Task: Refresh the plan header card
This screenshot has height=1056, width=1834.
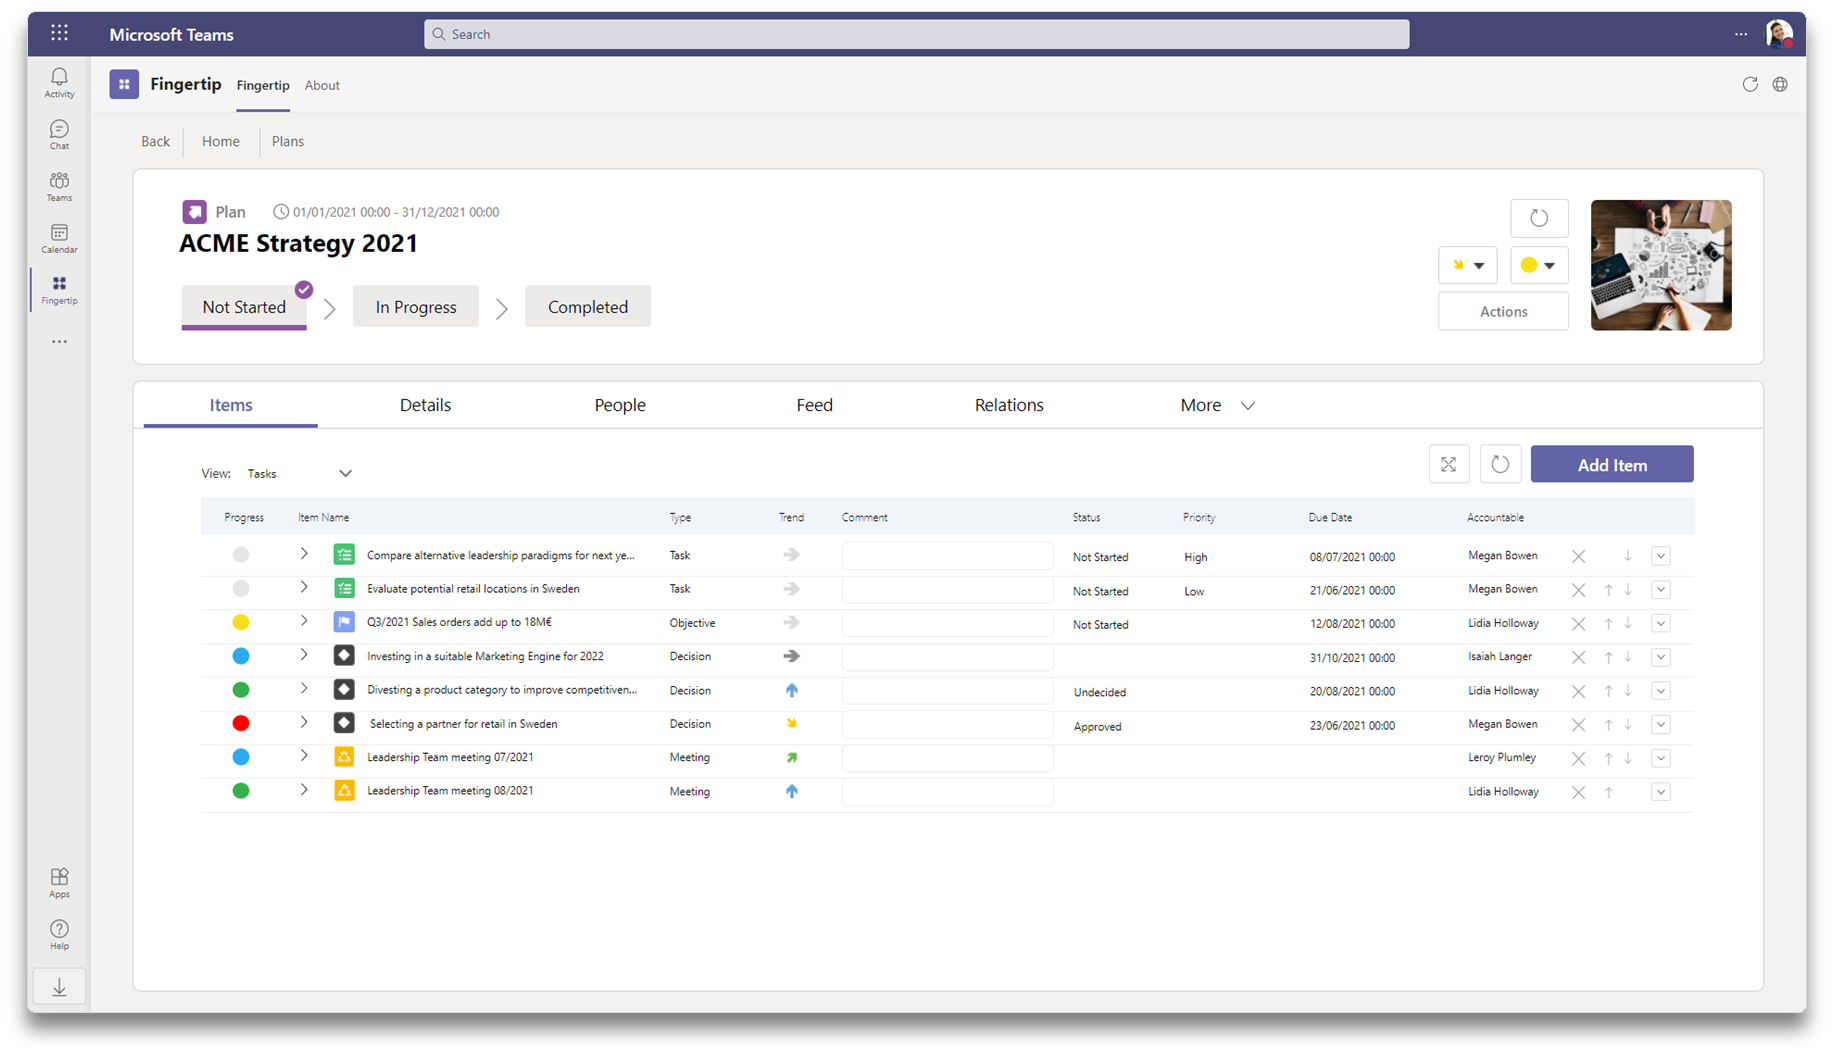Action: pos(1539,218)
